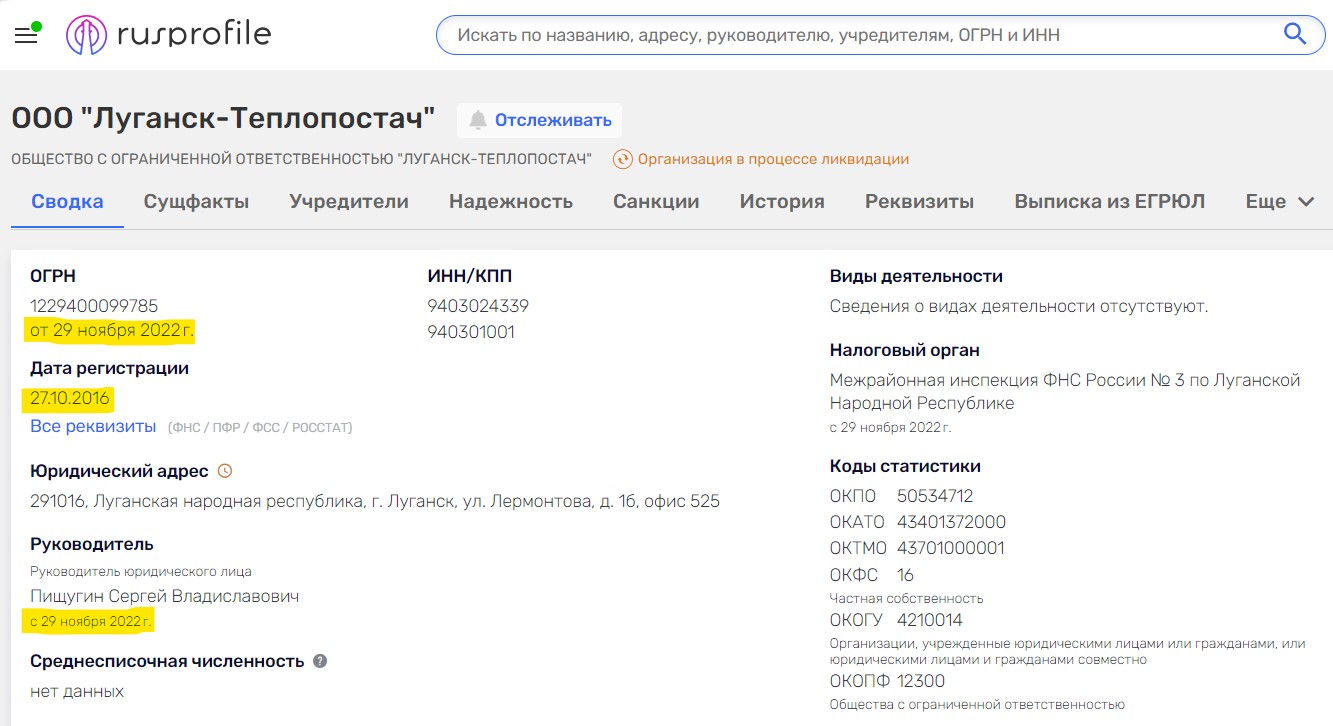
Task: Click the question mark near Среднесписочная численность
Action: pyautogui.click(x=320, y=661)
